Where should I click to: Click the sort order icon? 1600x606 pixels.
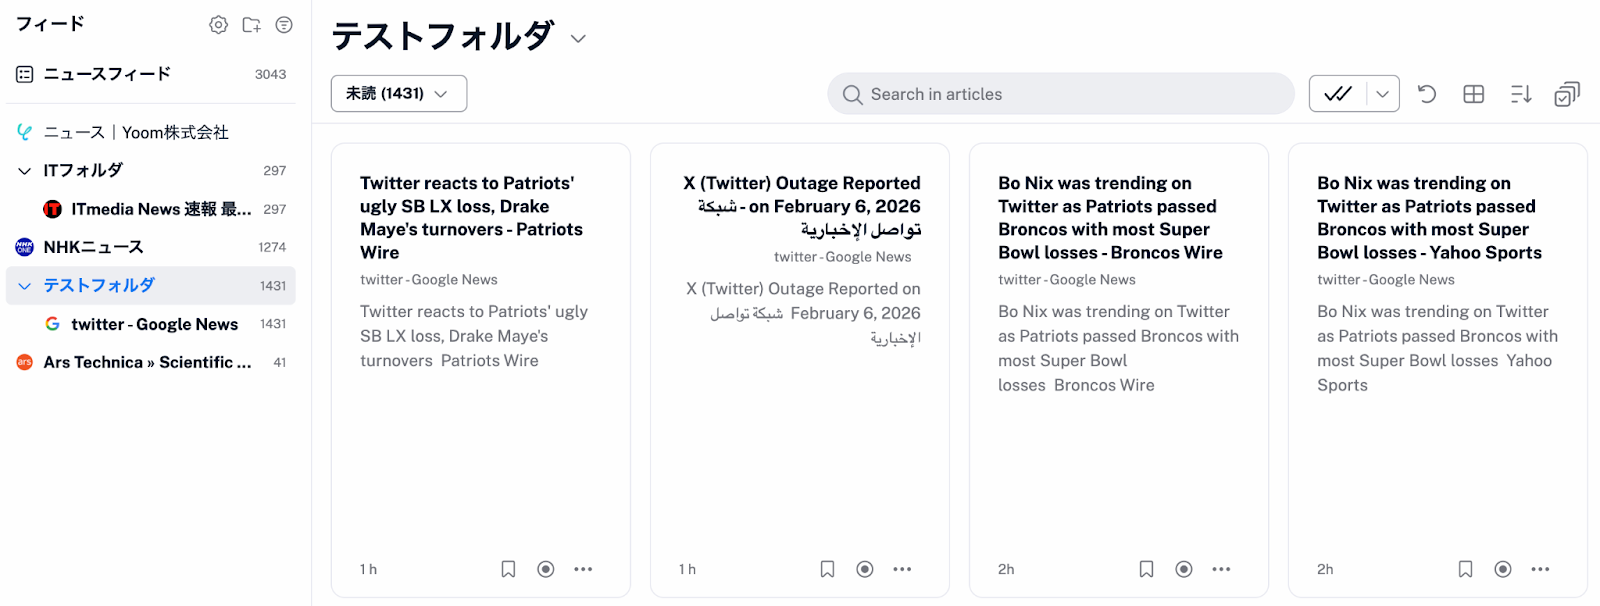pos(1520,94)
